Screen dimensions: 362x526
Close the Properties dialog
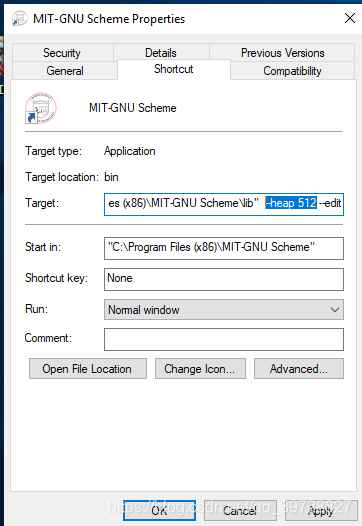click(x=350, y=18)
